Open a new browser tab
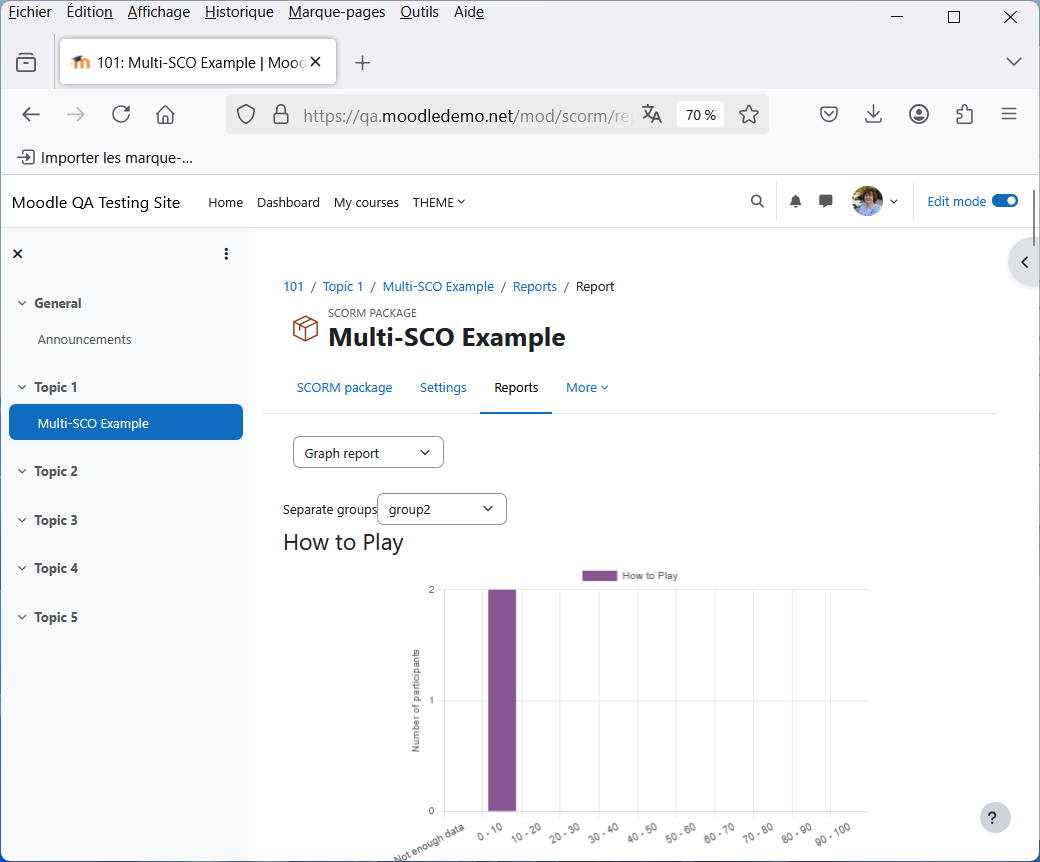Image resolution: width=1040 pixels, height=862 pixels. pos(362,63)
